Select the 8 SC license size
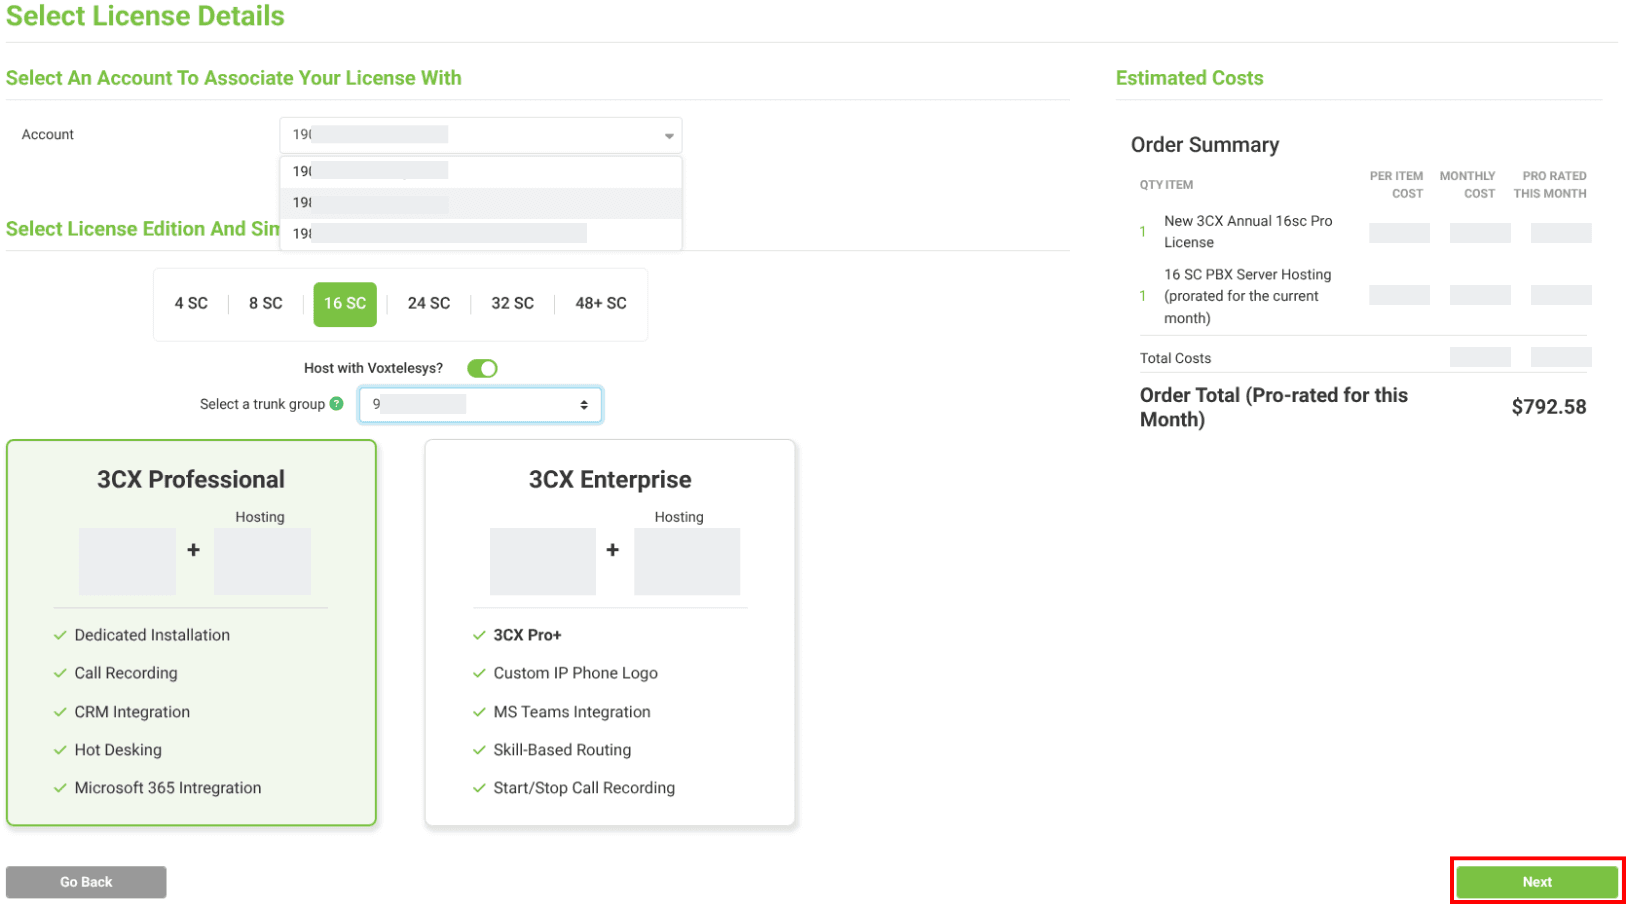This screenshot has width=1627, height=911. (266, 304)
